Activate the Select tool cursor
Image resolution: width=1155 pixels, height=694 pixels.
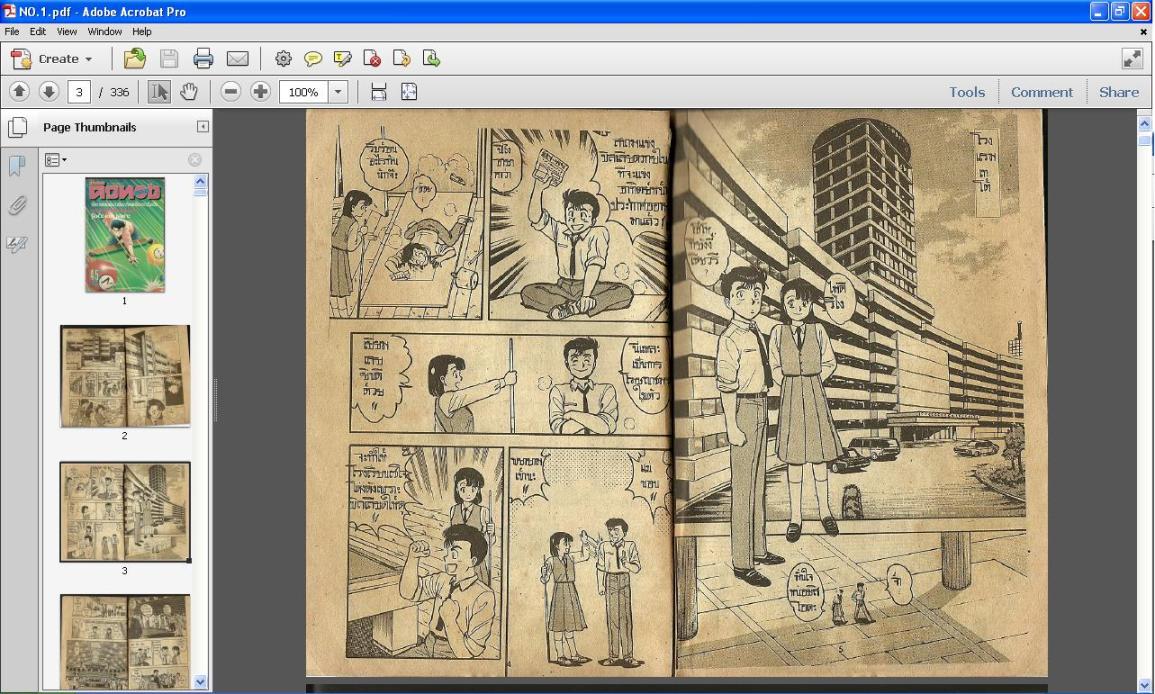click(158, 91)
